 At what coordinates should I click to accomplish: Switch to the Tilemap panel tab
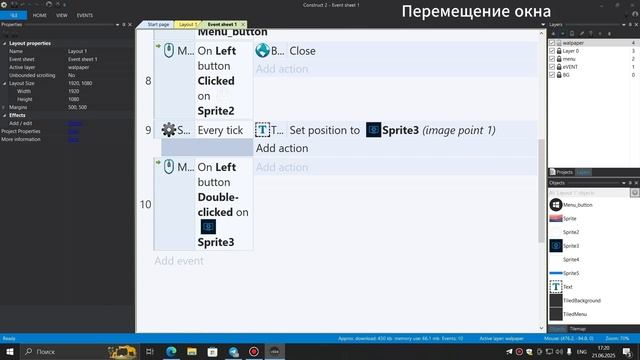(578, 329)
